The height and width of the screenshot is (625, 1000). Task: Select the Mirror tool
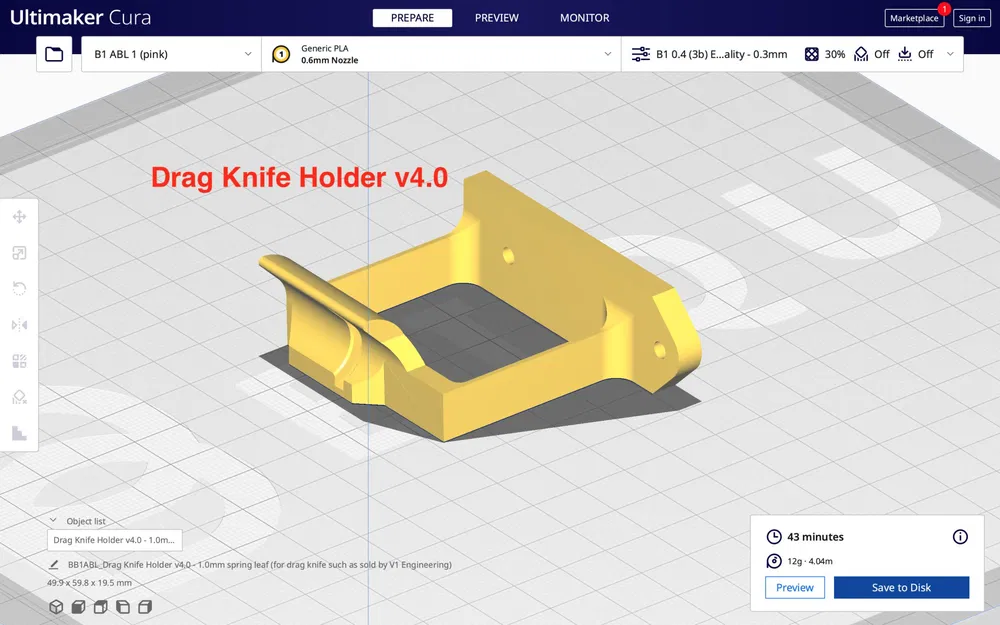[x=19, y=325]
